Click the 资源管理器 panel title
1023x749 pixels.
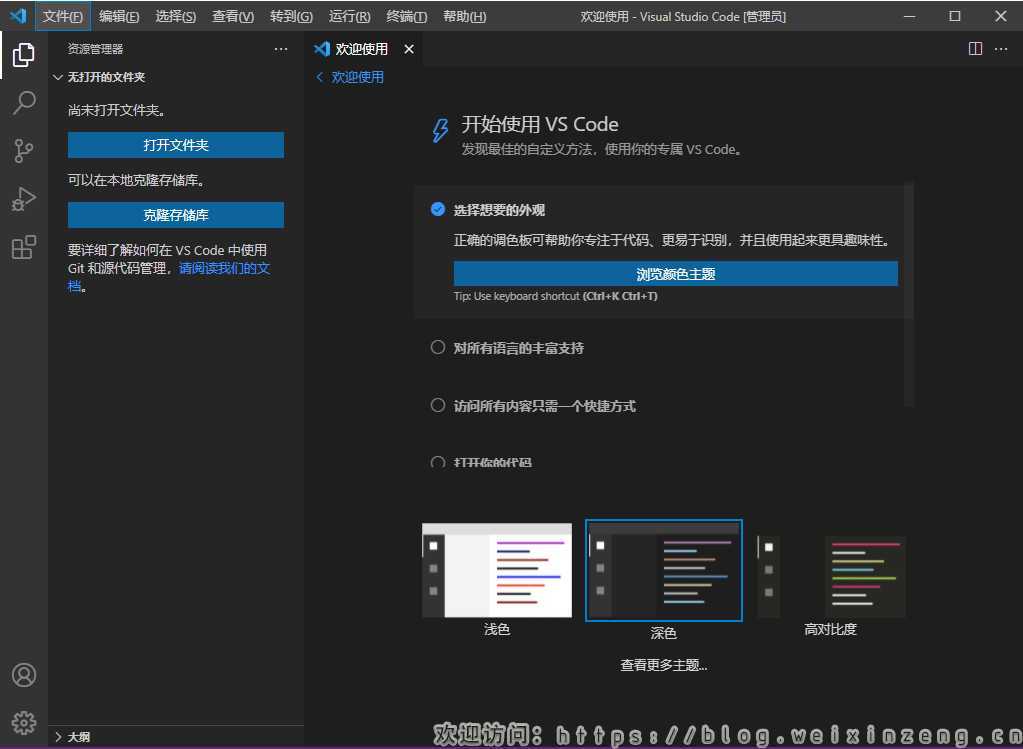point(95,49)
